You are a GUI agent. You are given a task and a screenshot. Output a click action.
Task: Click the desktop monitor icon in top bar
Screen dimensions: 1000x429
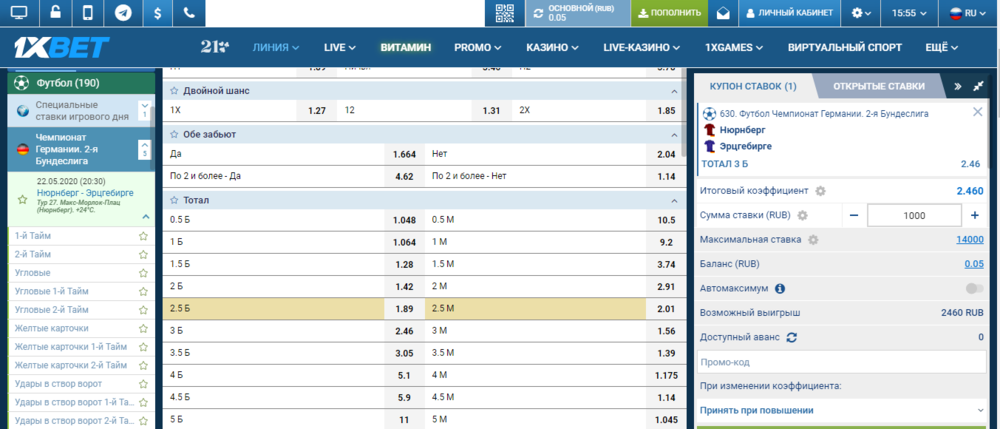(x=20, y=13)
